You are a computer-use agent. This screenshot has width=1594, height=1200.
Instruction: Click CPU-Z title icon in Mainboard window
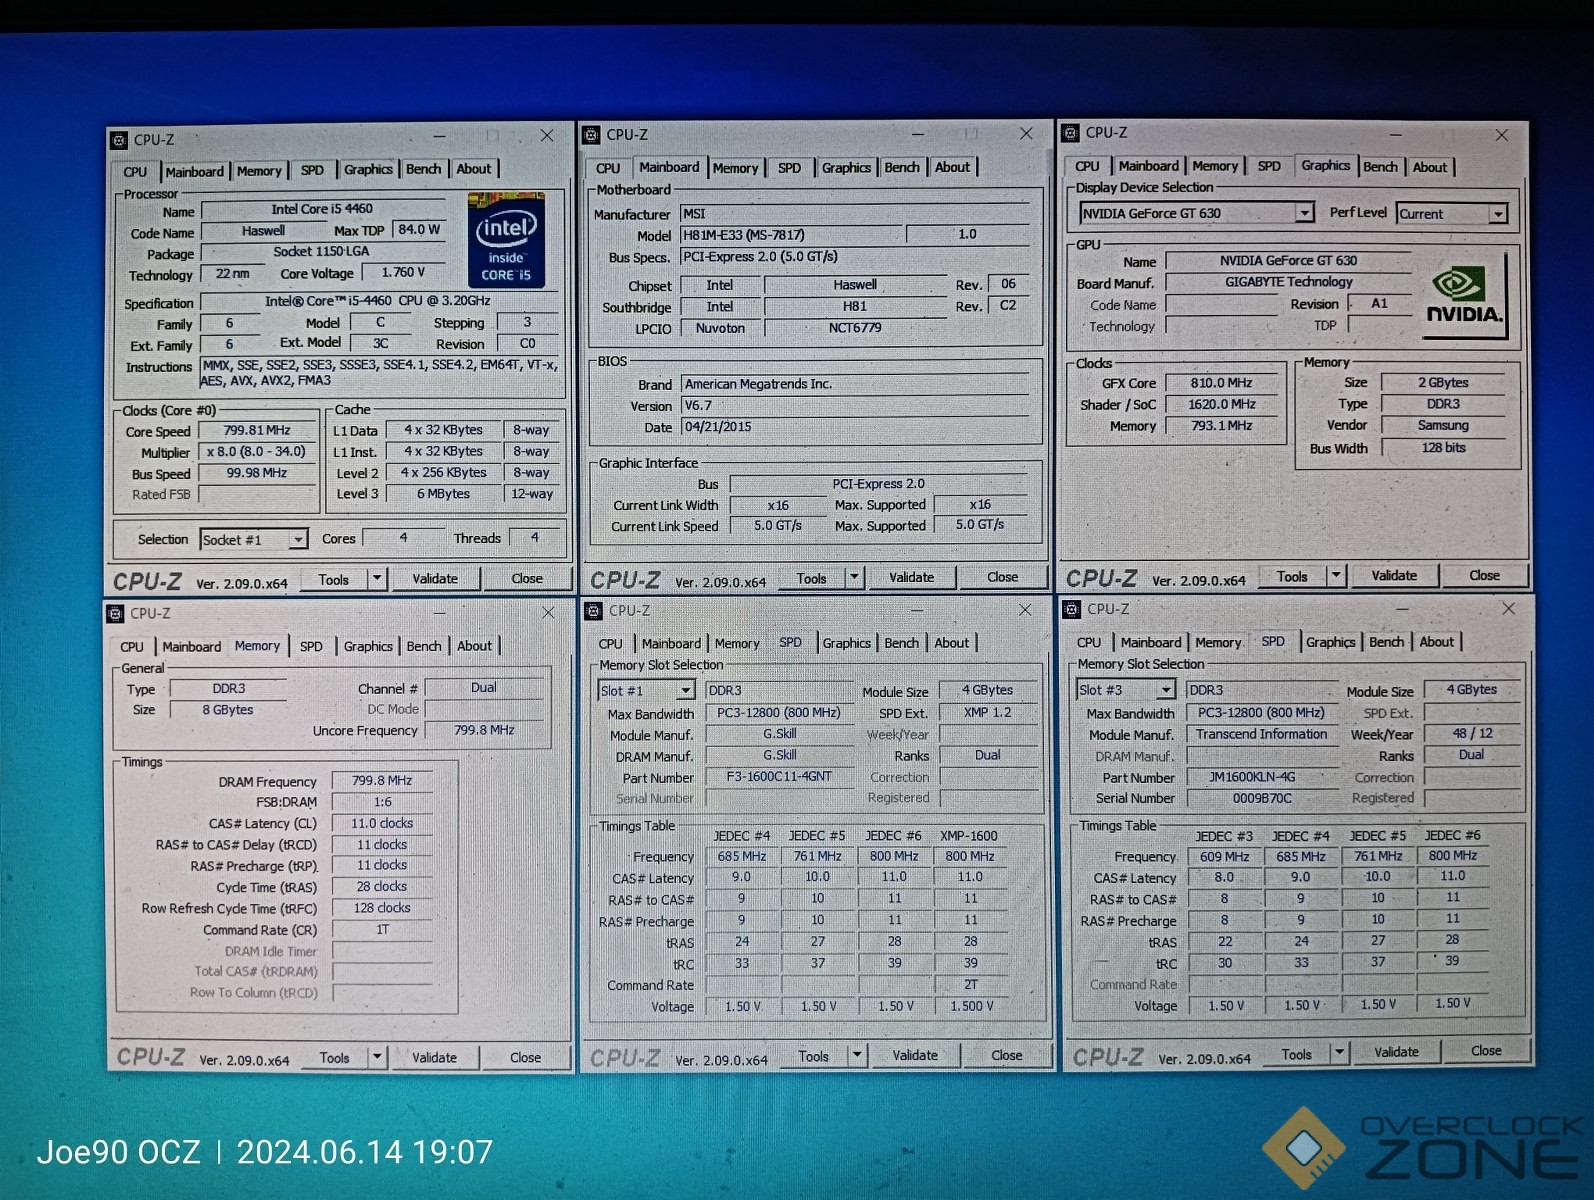[592, 135]
